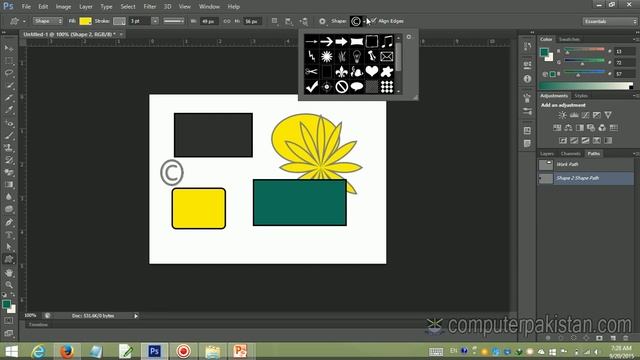
Task: Open the Layer menu
Action: pyautogui.click(x=85, y=7)
